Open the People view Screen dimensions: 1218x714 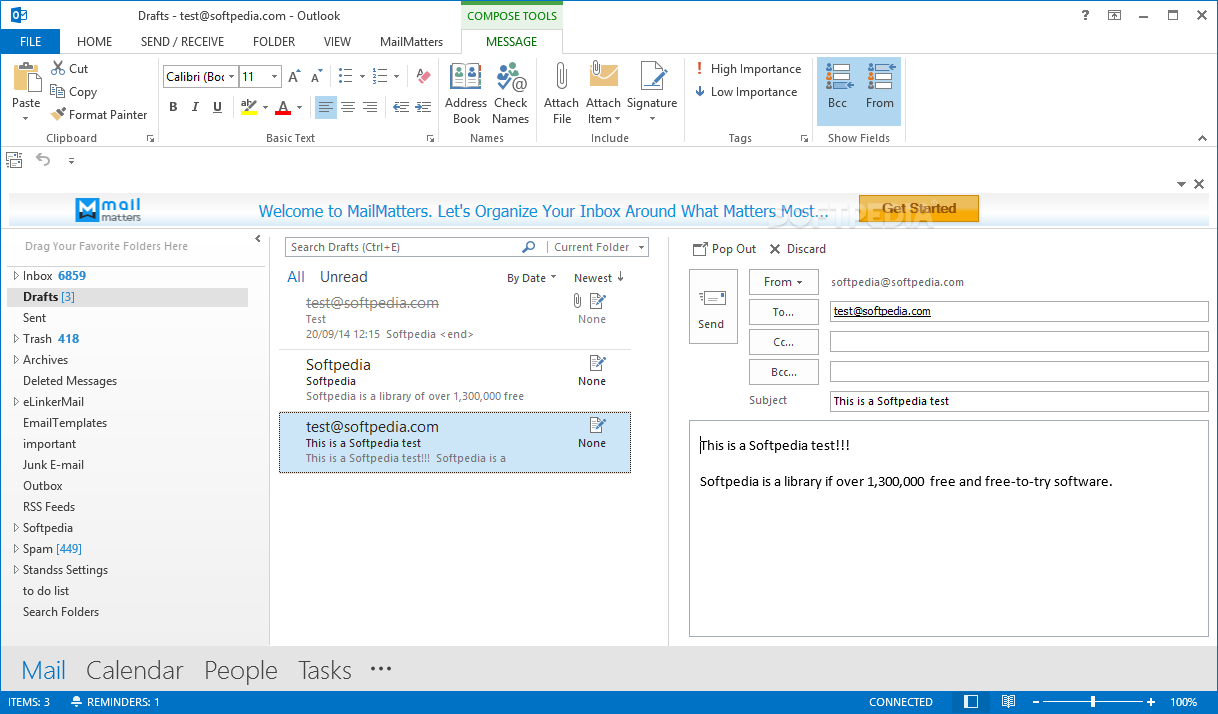[x=241, y=670]
